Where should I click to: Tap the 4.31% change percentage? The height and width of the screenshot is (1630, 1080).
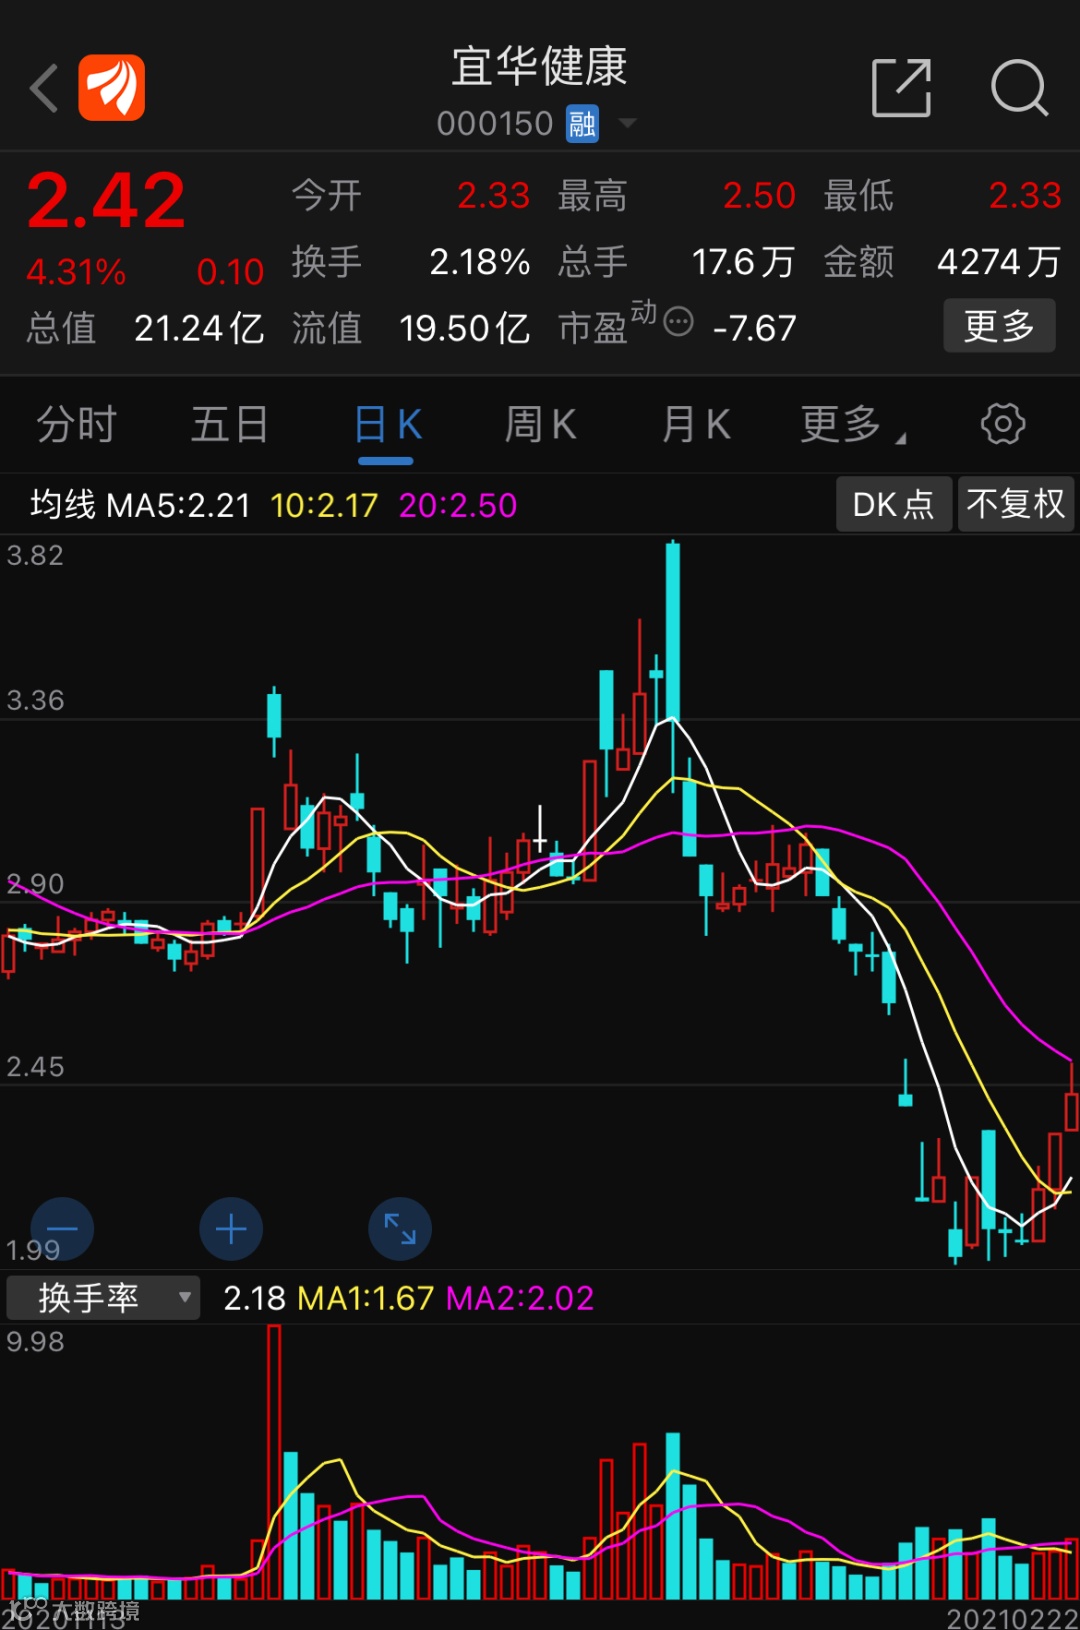point(76,271)
